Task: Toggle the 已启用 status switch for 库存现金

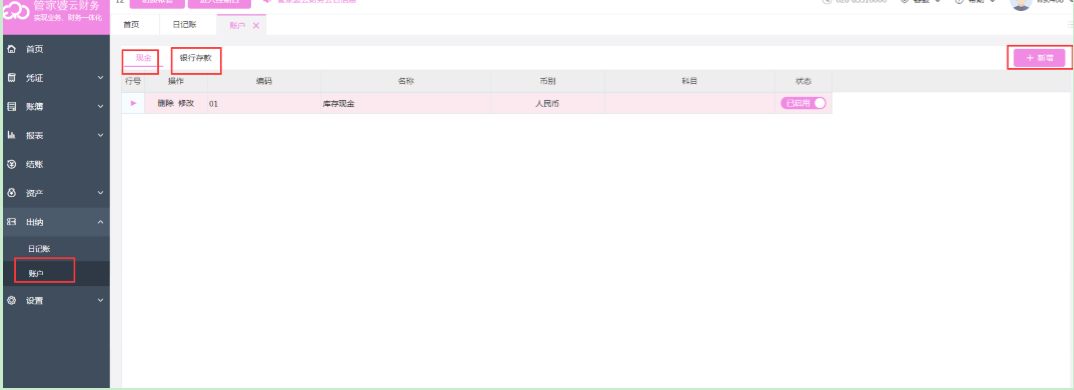Action: click(803, 103)
